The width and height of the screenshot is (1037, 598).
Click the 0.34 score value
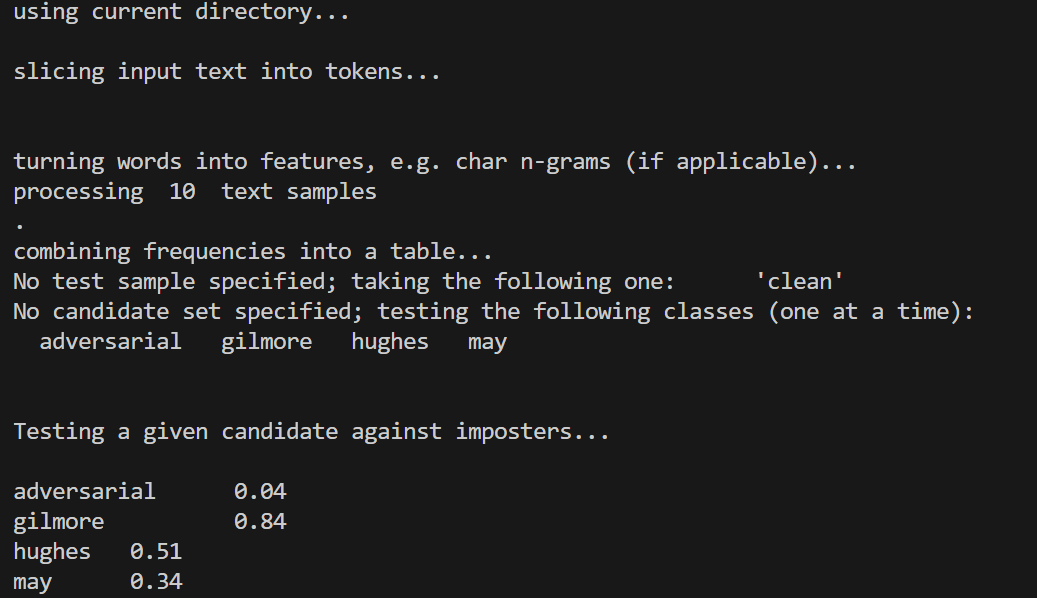point(156,582)
